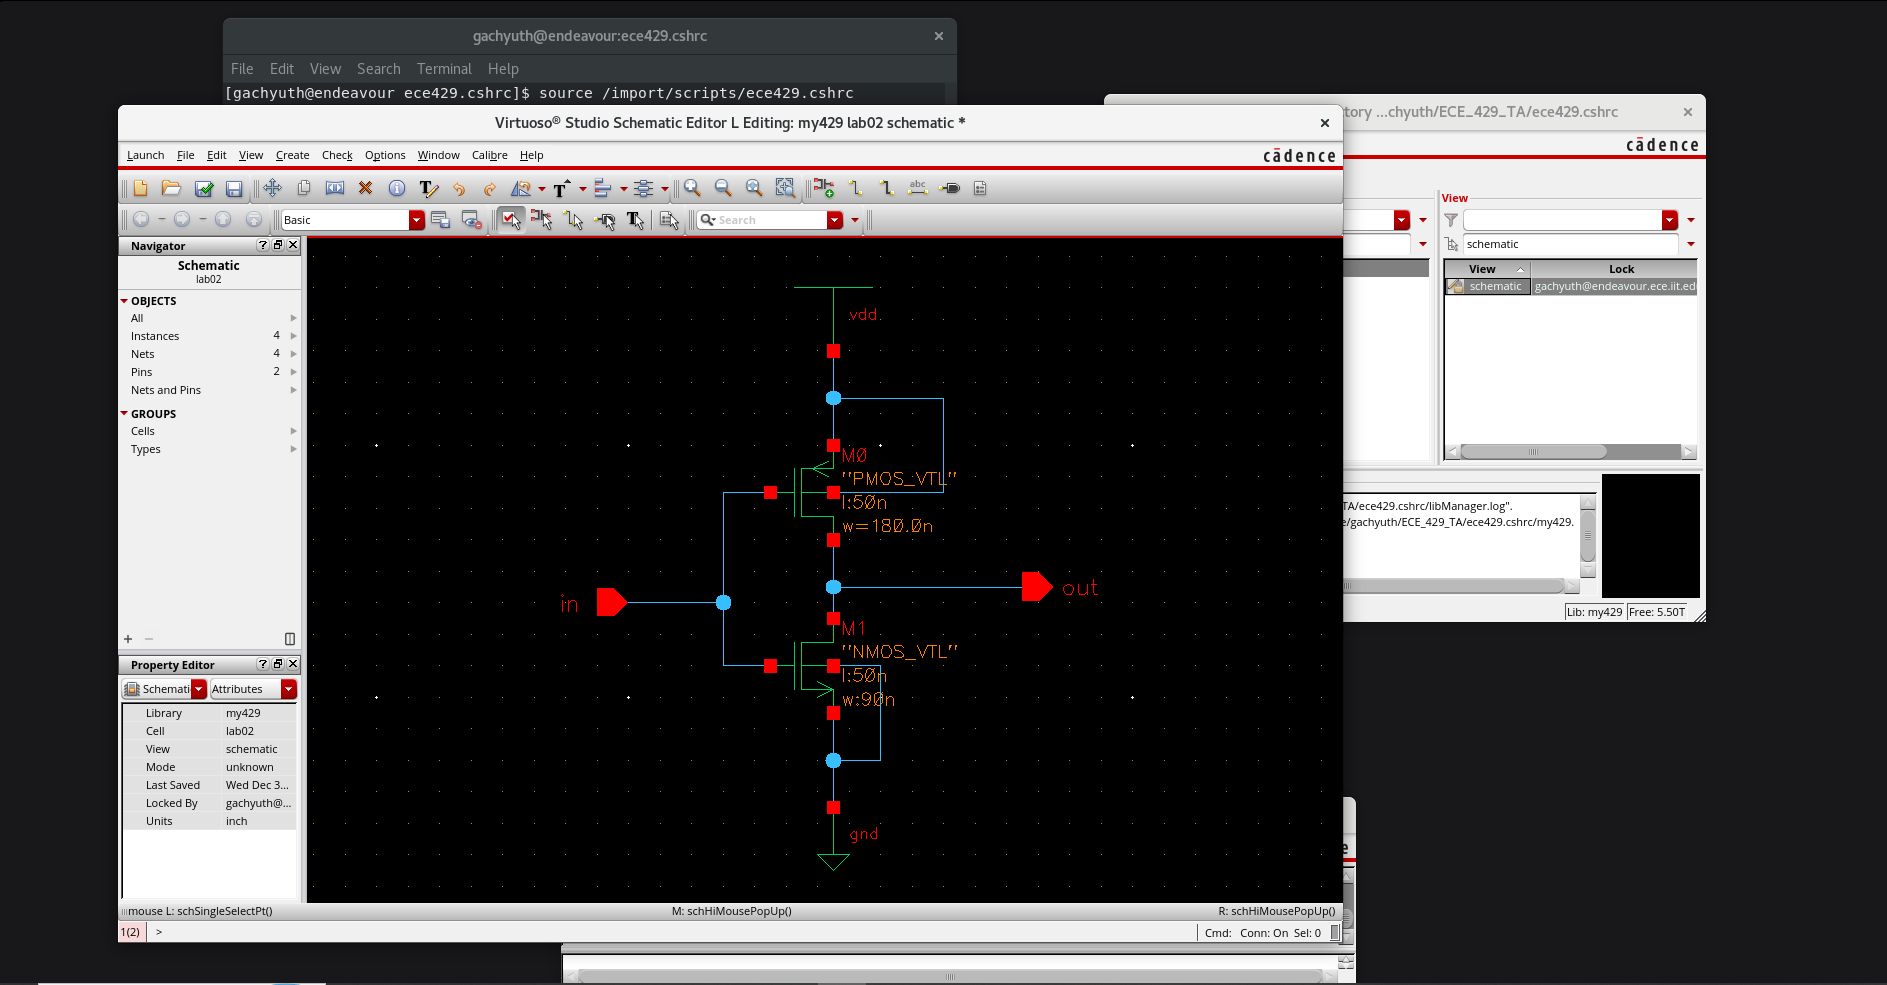This screenshot has height=985, width=1887.
Task: Open the Launch menu
Action: 145,155
